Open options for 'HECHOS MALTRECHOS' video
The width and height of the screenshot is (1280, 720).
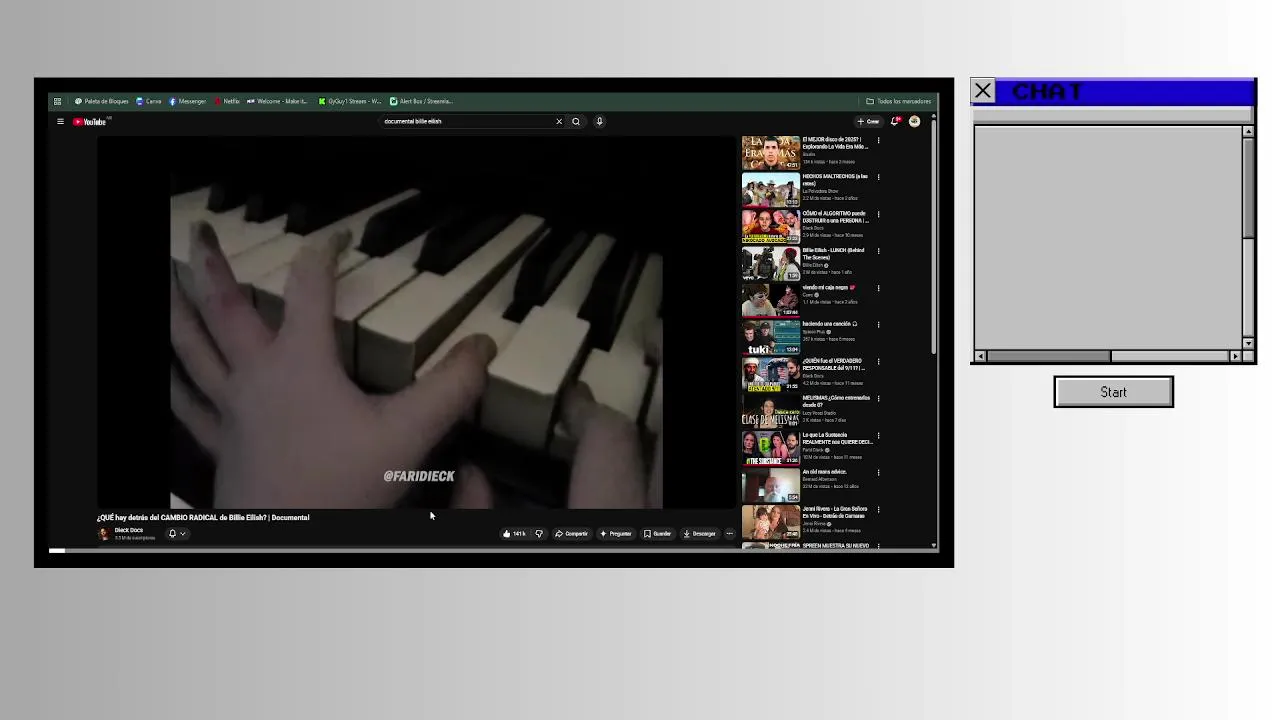tap(878, 177)
